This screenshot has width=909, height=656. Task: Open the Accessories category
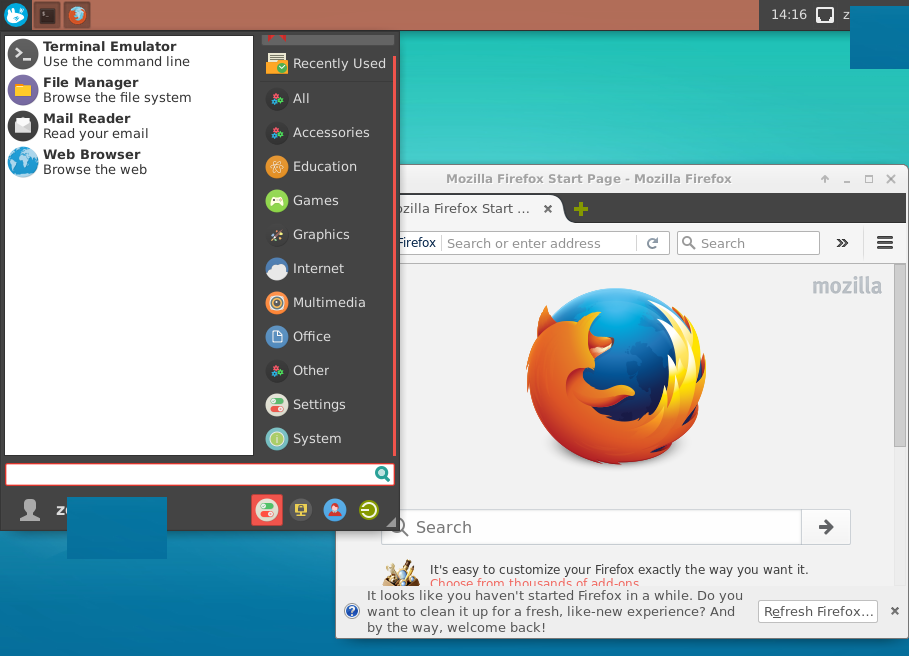(326, 133)
